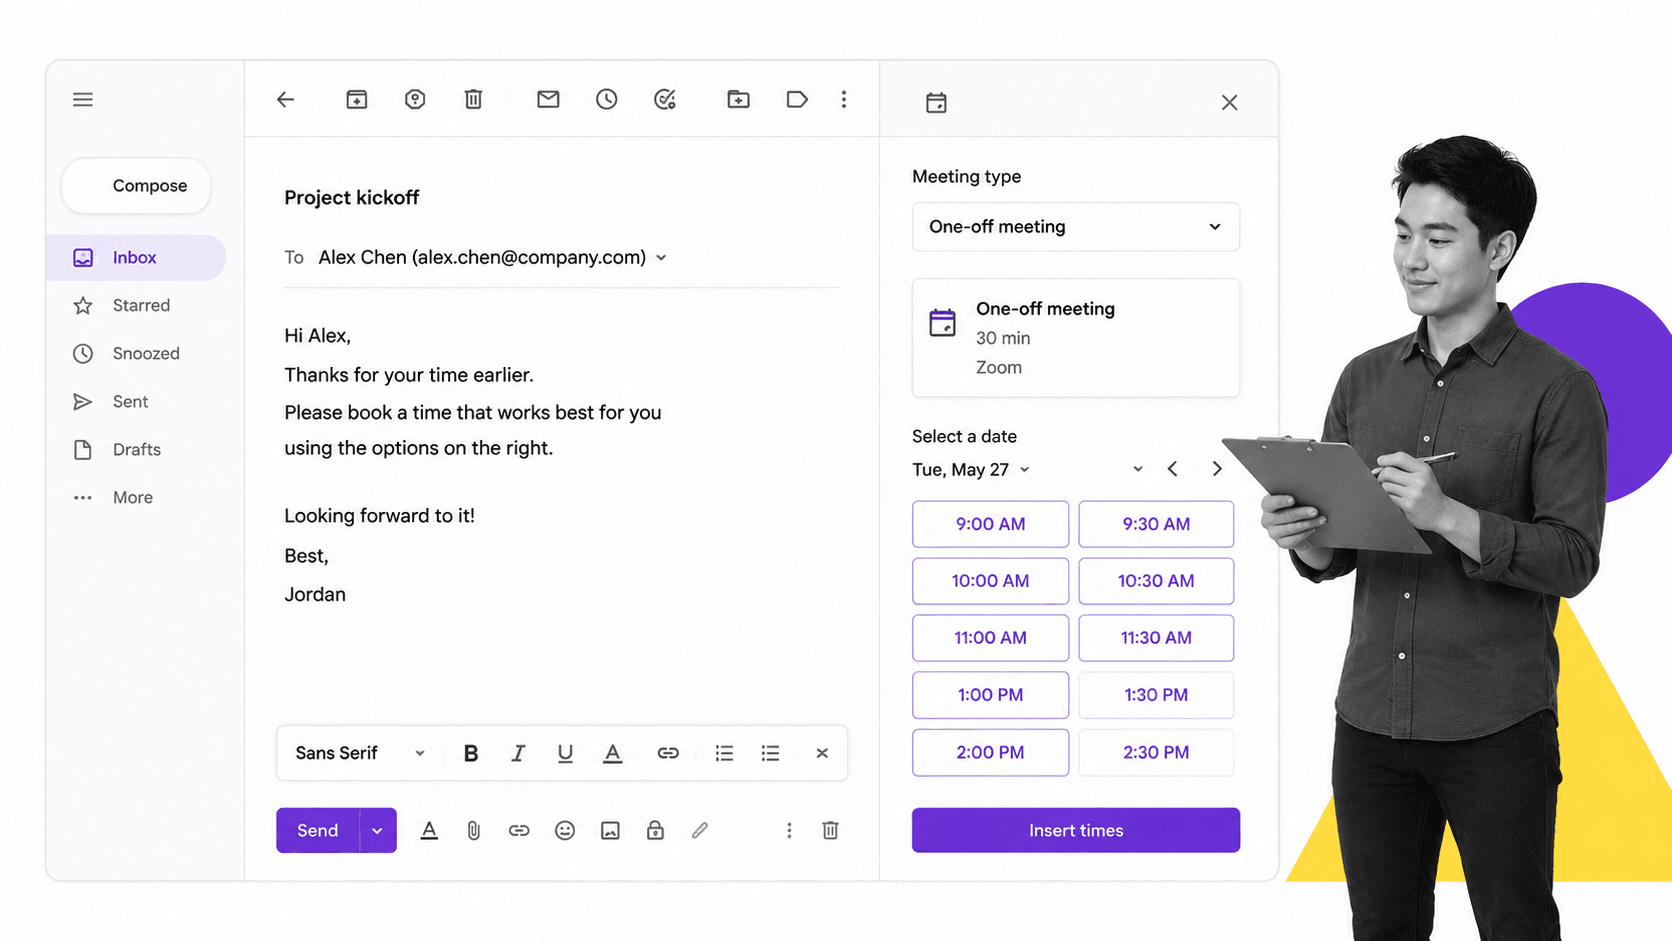
Task: Toggle bold formatting
Action: click(471, 753)
